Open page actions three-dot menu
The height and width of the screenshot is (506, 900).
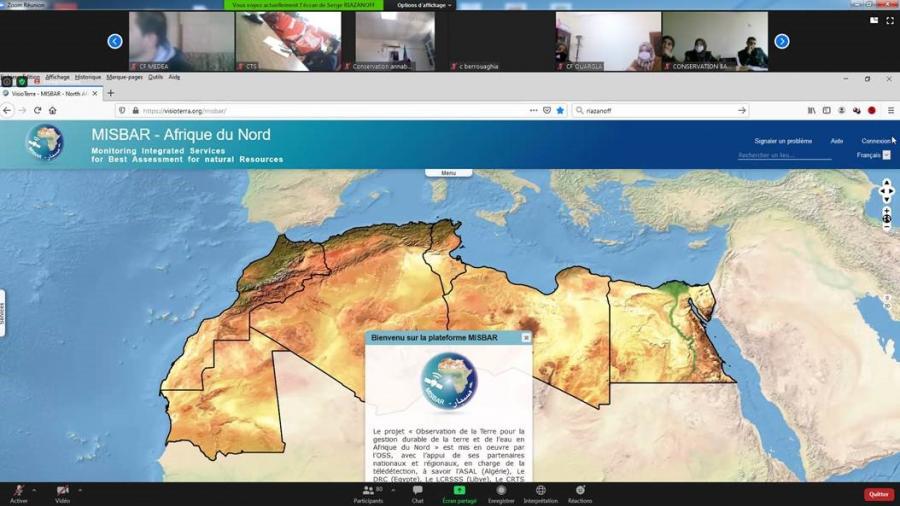[534, 110]
